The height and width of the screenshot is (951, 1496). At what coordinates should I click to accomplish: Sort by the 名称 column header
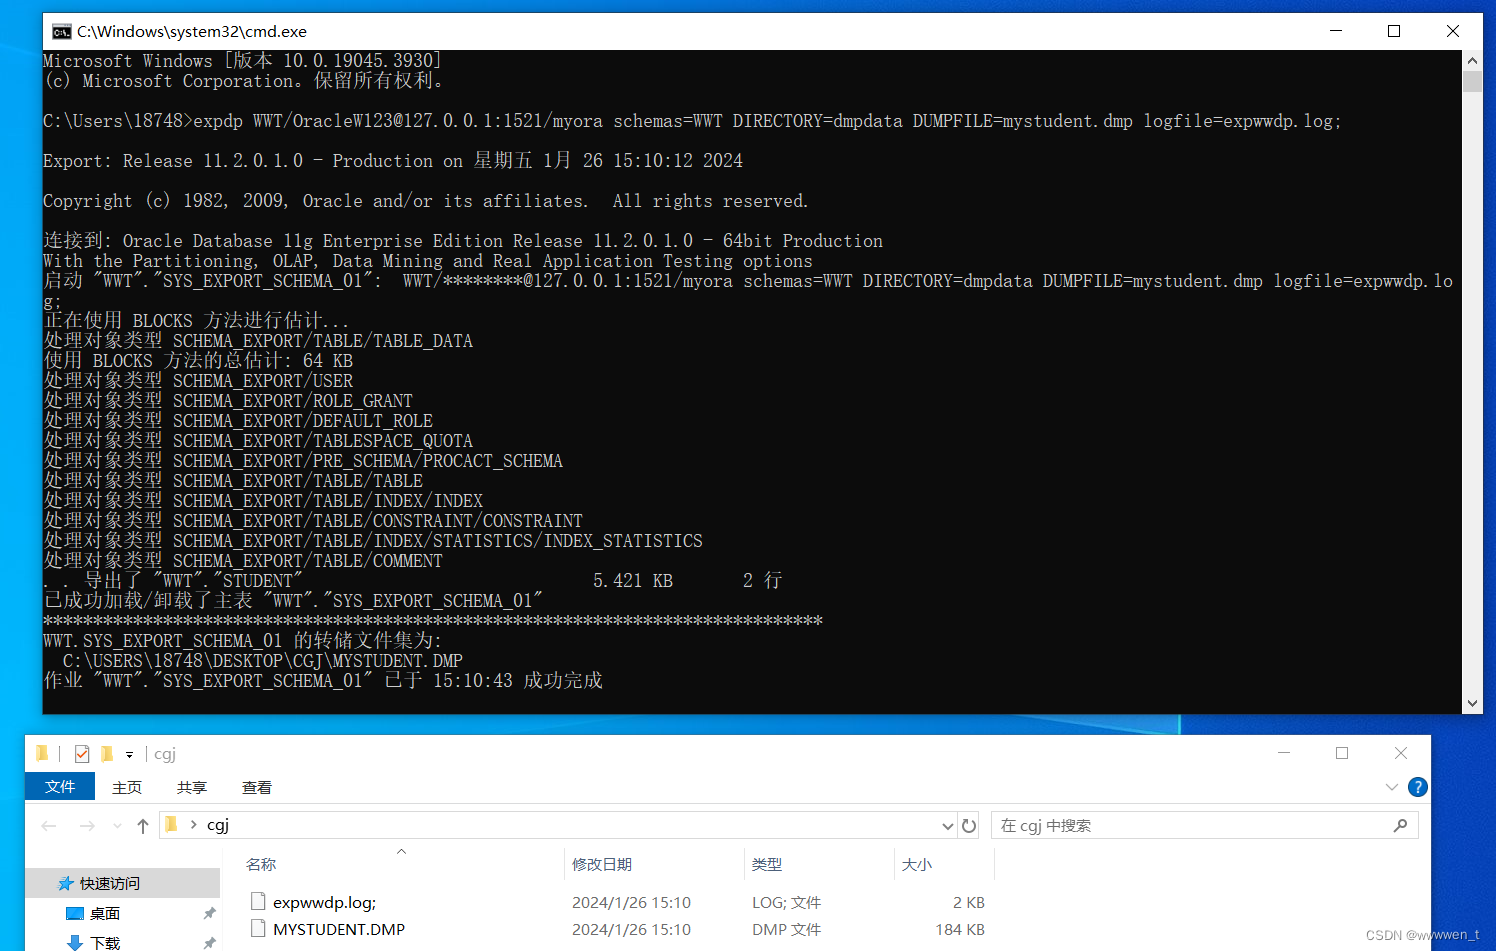[x=261, y=864]
